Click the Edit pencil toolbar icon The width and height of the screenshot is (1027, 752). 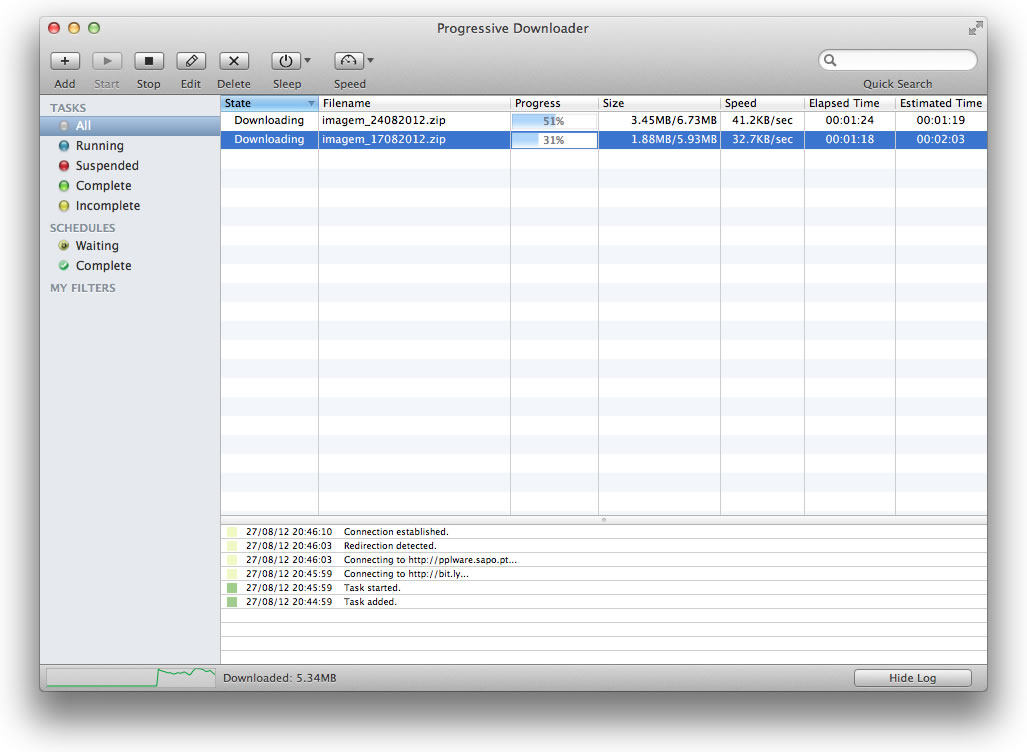(x=191, y=61)
